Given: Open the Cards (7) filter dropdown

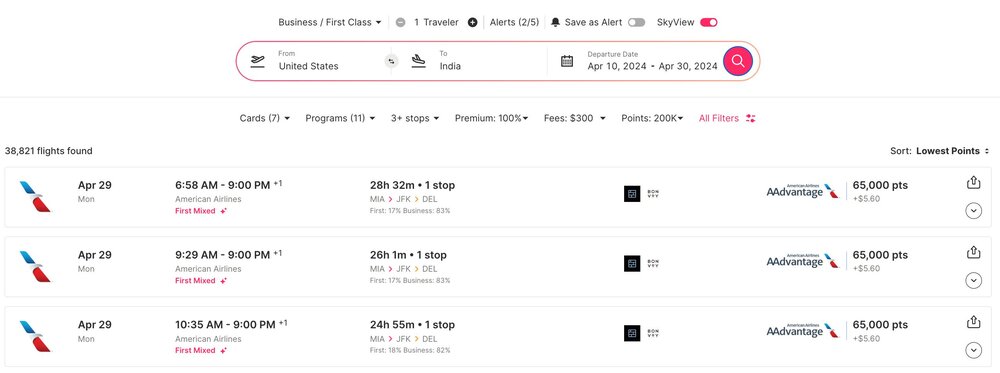Looking at the screenshot, I should point(265,118).
